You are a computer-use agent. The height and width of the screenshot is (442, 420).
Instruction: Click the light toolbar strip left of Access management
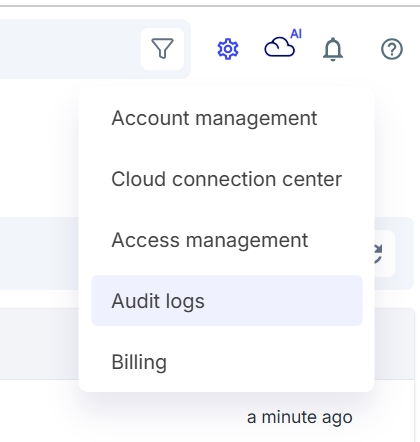39,253
